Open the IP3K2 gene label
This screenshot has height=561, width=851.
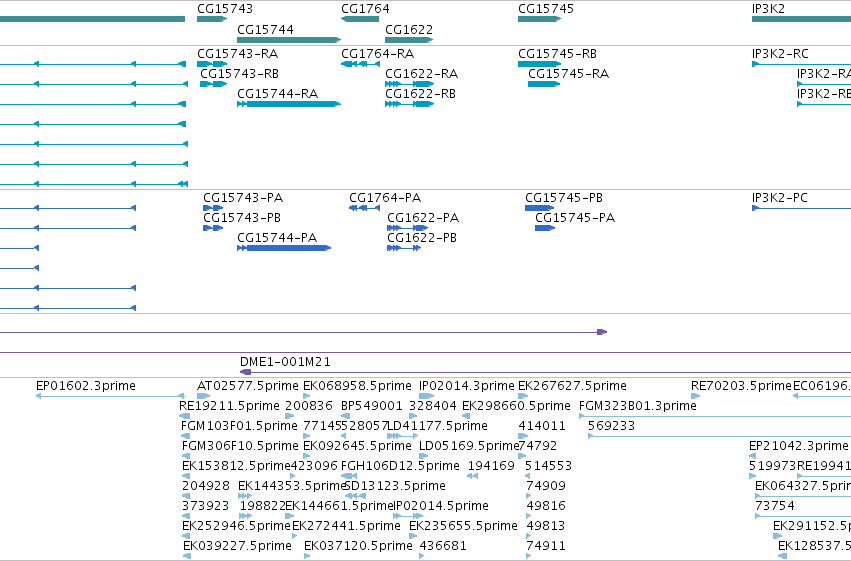click(768, 9)
